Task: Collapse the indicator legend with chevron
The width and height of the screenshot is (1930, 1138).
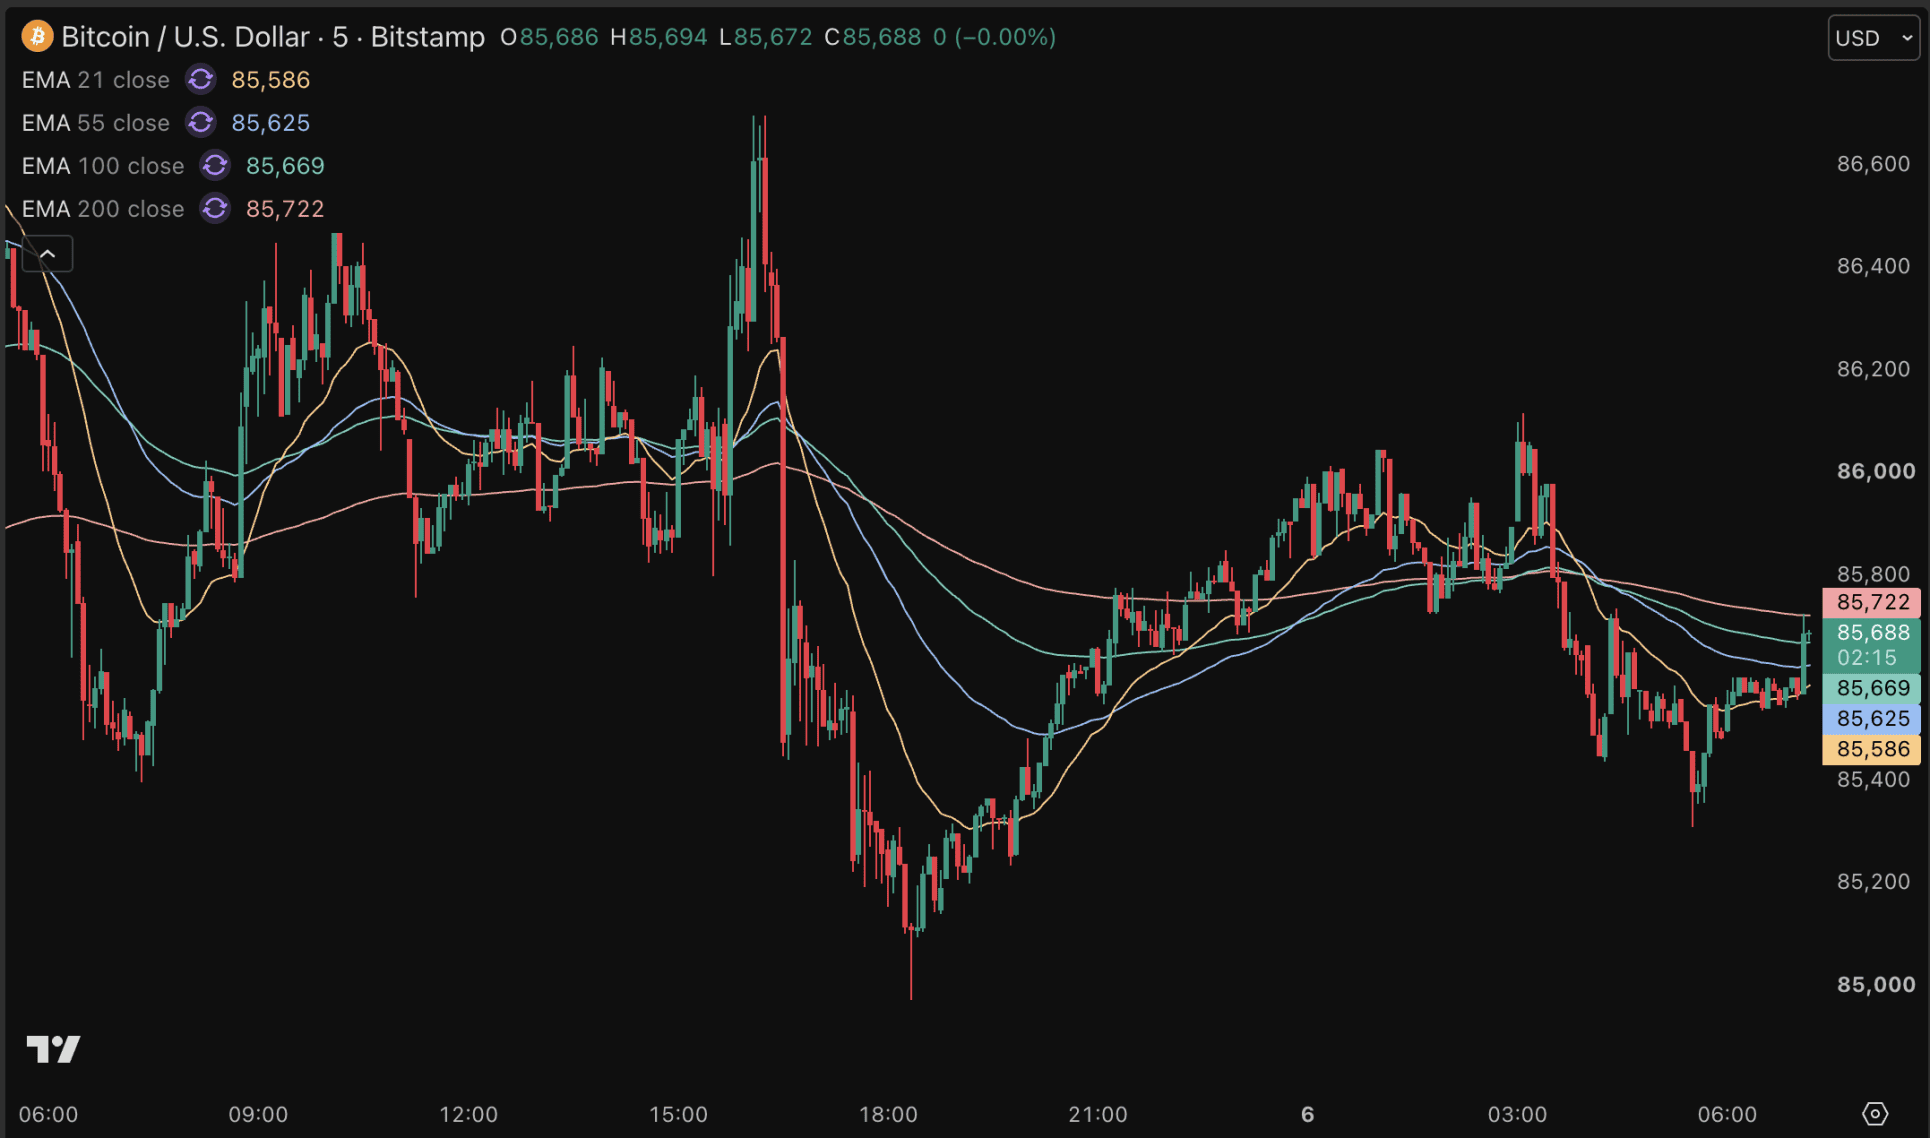Action: pos(47,254)
